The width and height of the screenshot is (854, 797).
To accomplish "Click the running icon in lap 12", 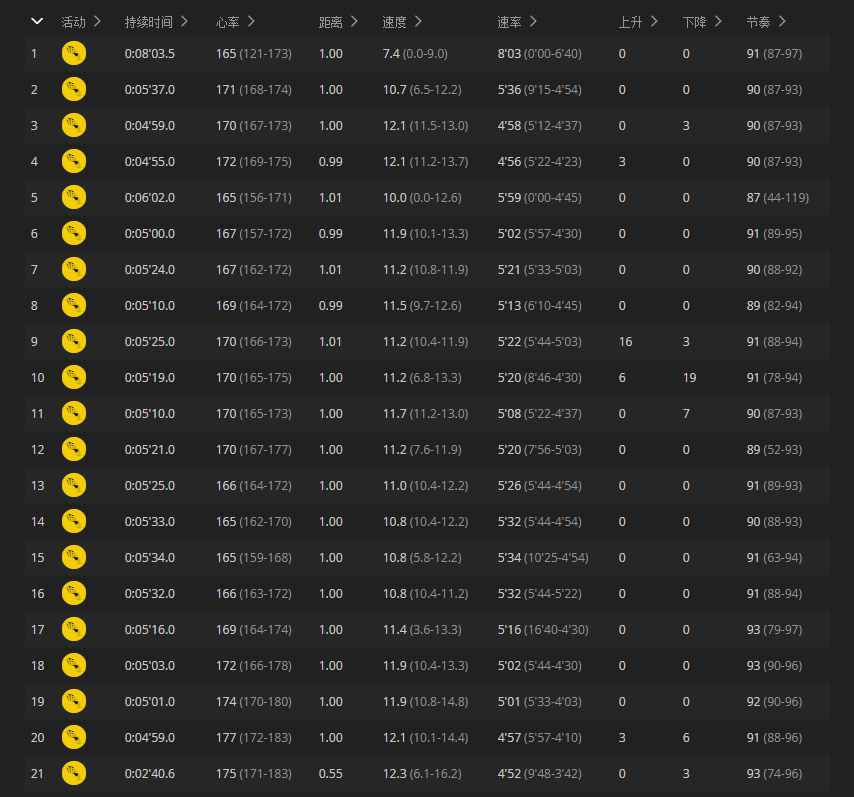I will 74,449.
